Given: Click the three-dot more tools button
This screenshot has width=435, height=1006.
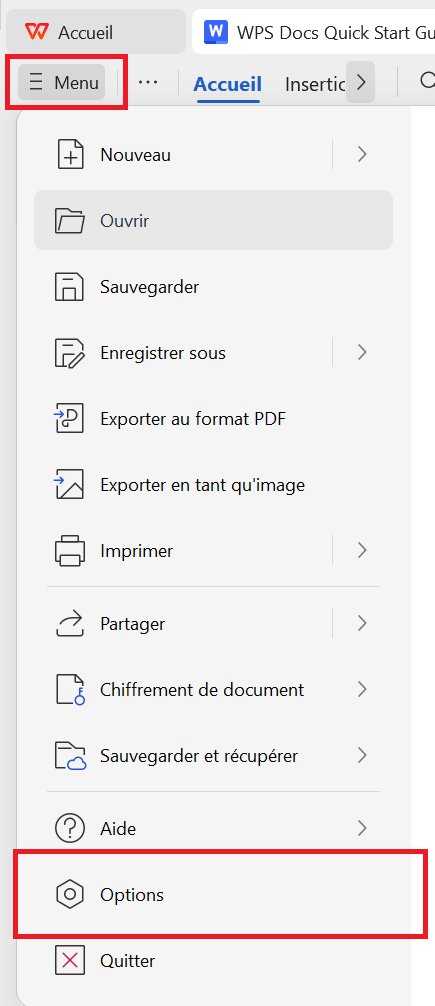Looking at the screenshot, I should pyautogui.click(x=148, y=82).
